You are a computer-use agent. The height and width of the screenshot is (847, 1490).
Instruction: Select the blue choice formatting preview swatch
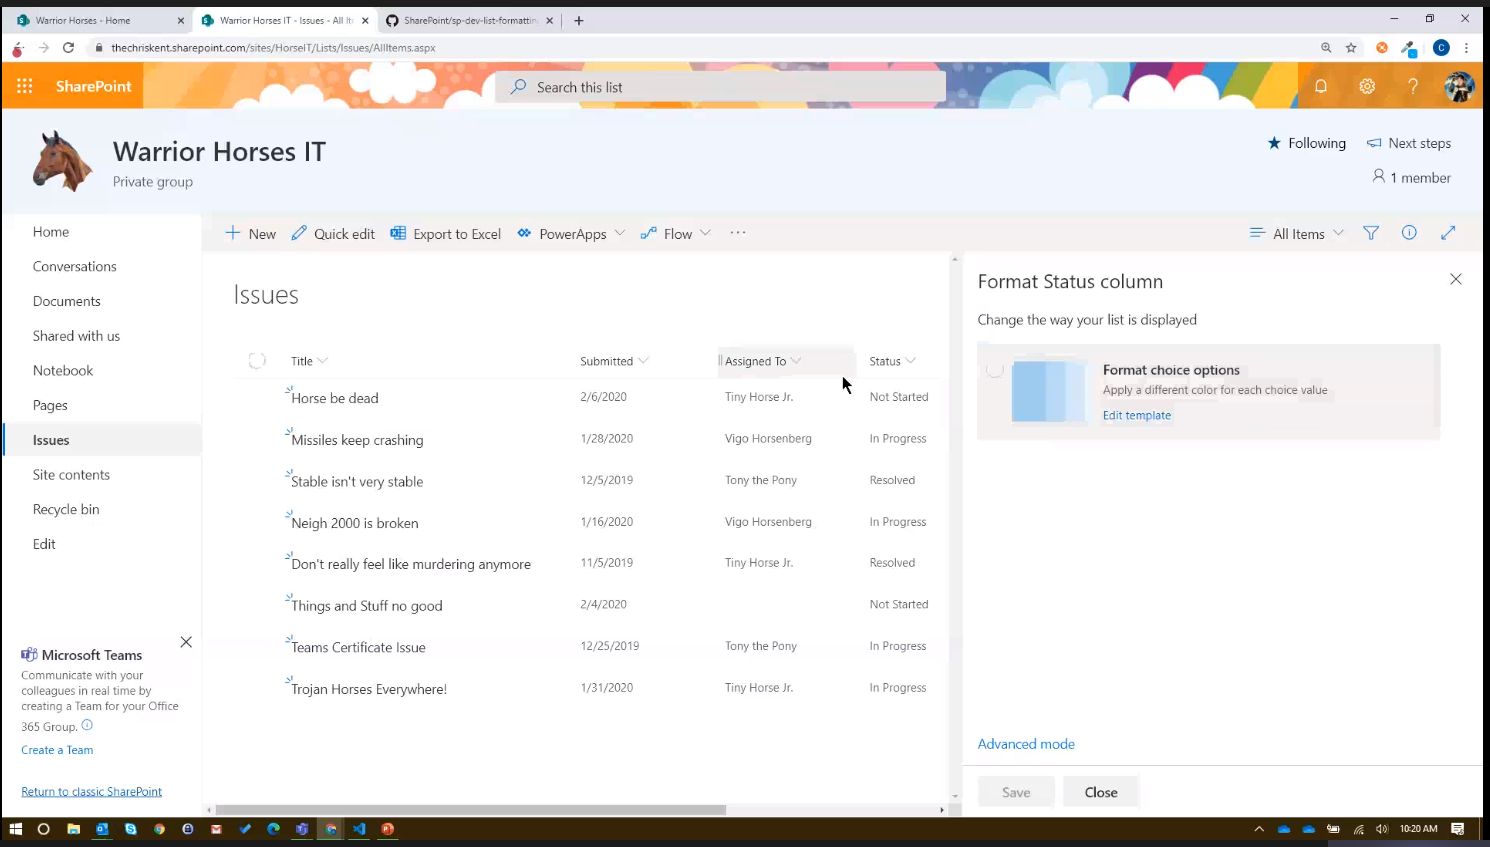1047,390
